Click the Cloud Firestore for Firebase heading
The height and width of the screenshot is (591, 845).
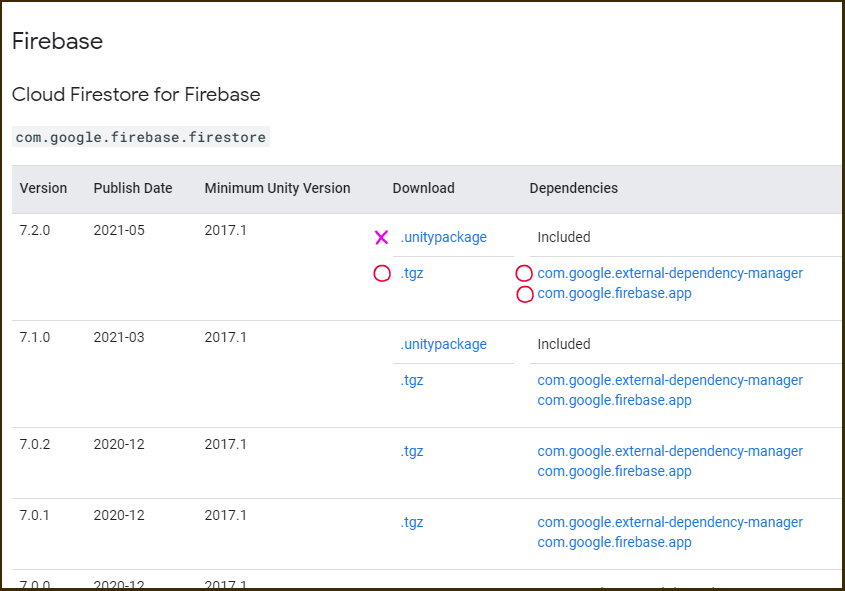[136, 95]
